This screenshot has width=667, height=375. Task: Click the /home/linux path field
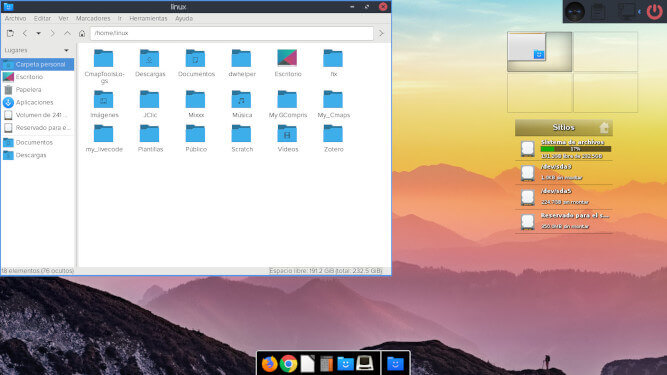[232, 33]
